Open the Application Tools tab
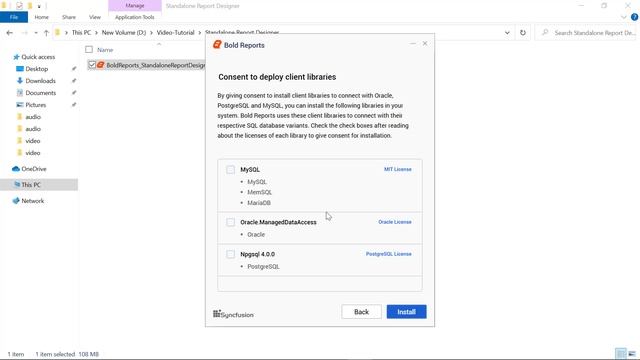Image resolution: width=640 pixels, height=360 pixels. click(x=135, y=17)
